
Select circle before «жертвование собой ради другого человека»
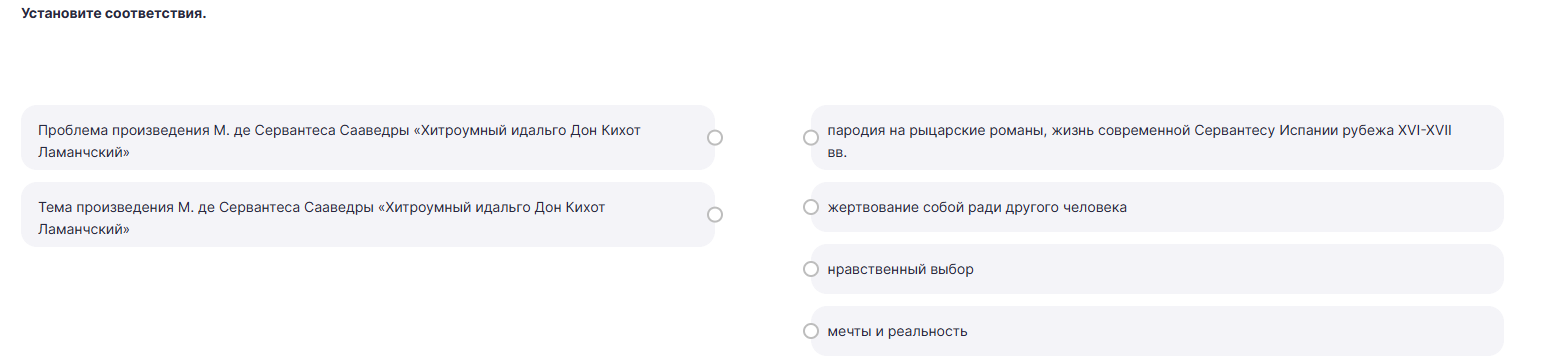(811, 207)
